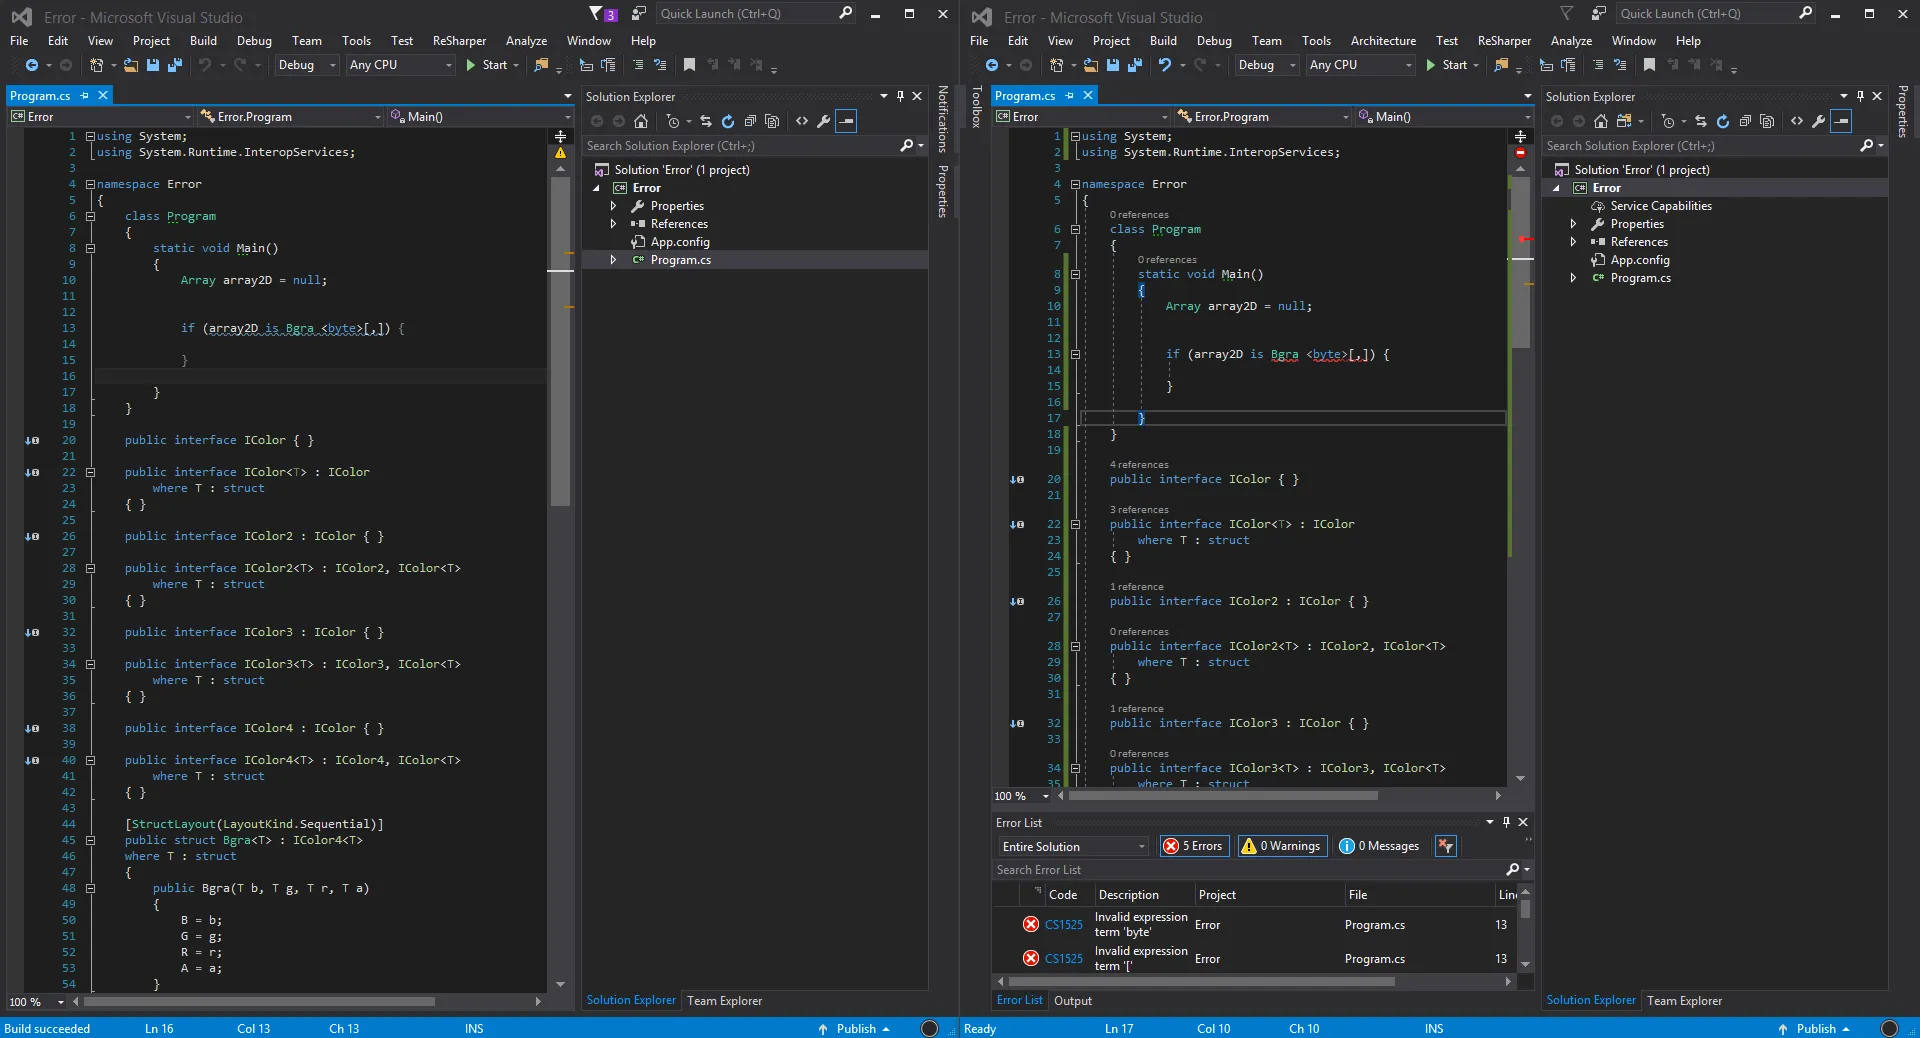Click the active blue Undo arrow in toolbar

(x=1165, y=65)
